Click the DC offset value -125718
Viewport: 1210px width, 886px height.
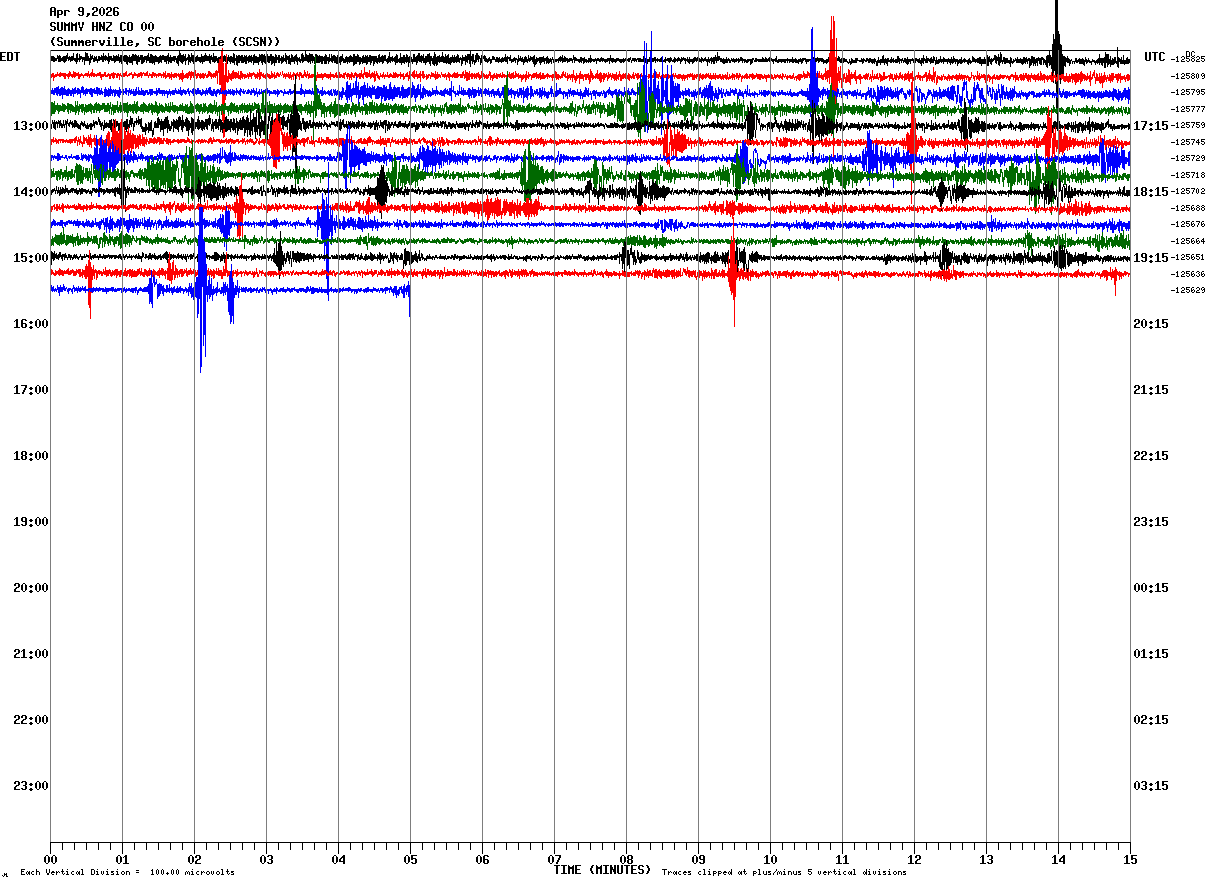(x=1188, y=175)
